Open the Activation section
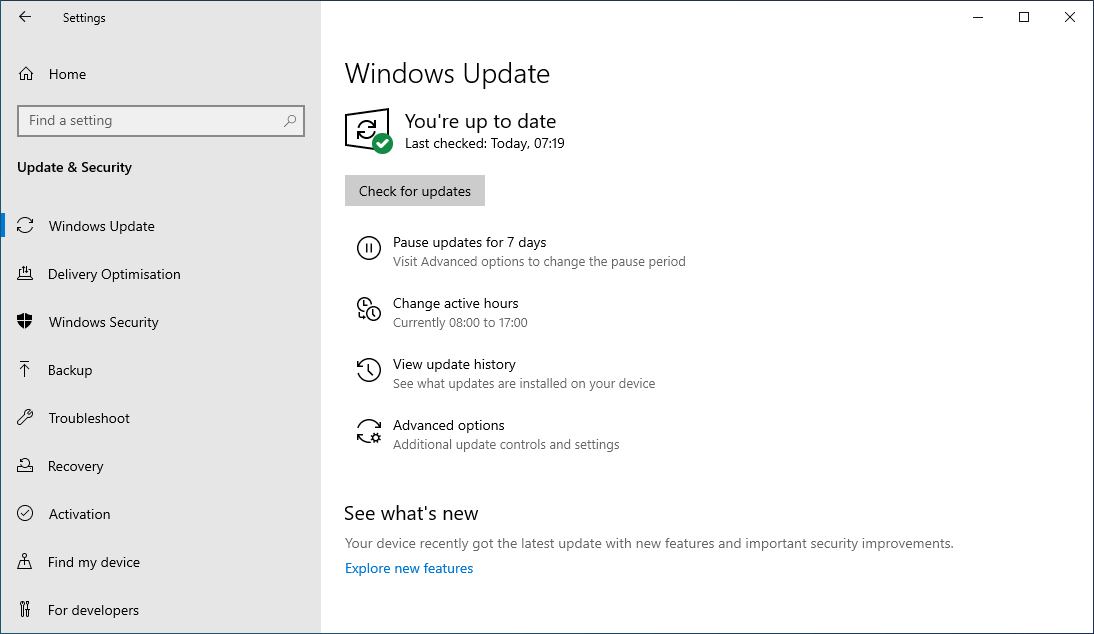The width and height of the screenshot is (1094, 634). point(79,515)
